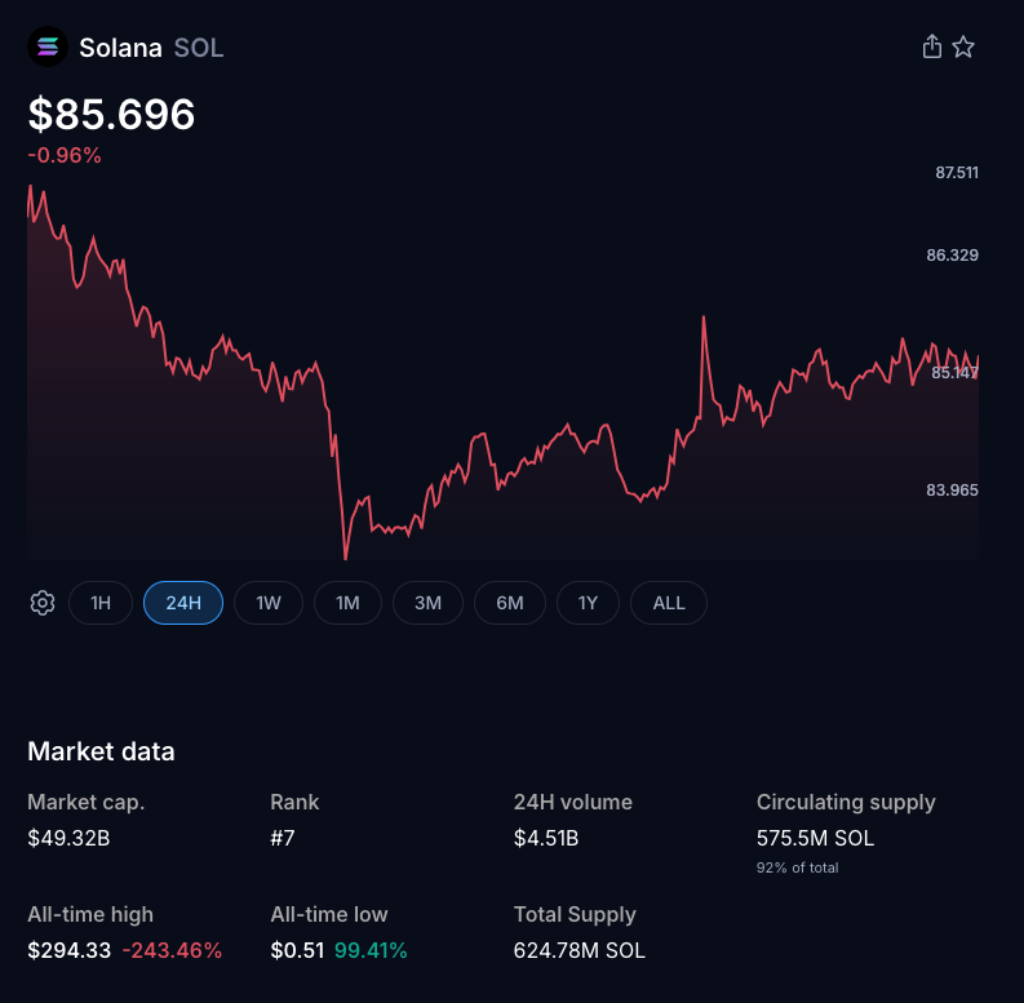
Task: Select the 1M range button
Action: point(348,603)
